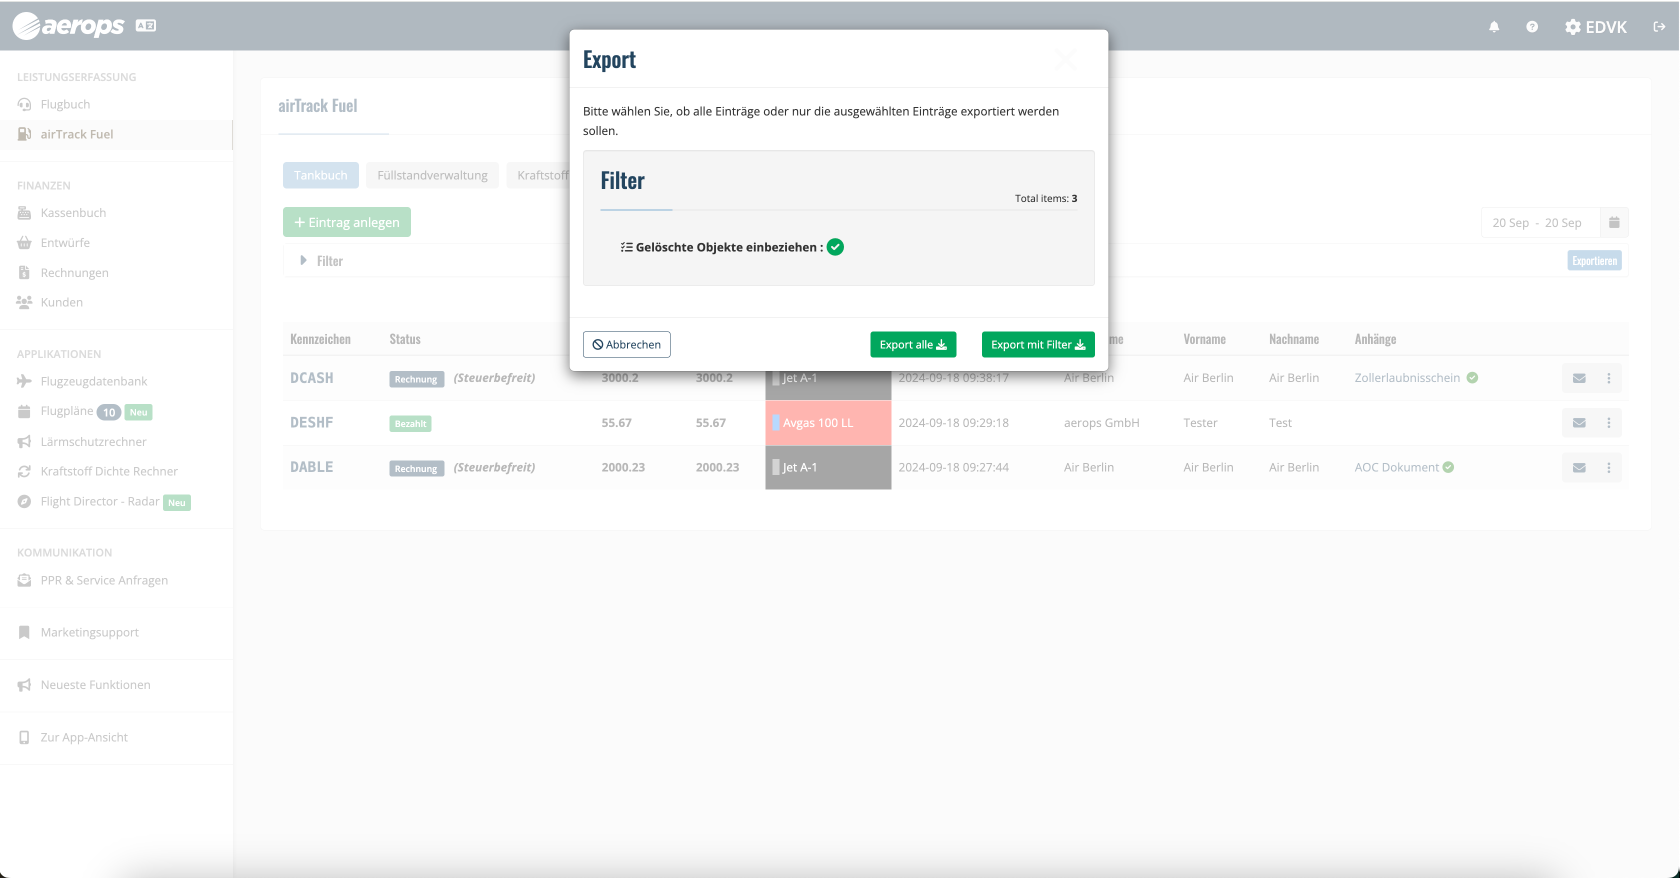
Task: Click Jet A-1 cell in DABLE row
Action: point(828,467)
